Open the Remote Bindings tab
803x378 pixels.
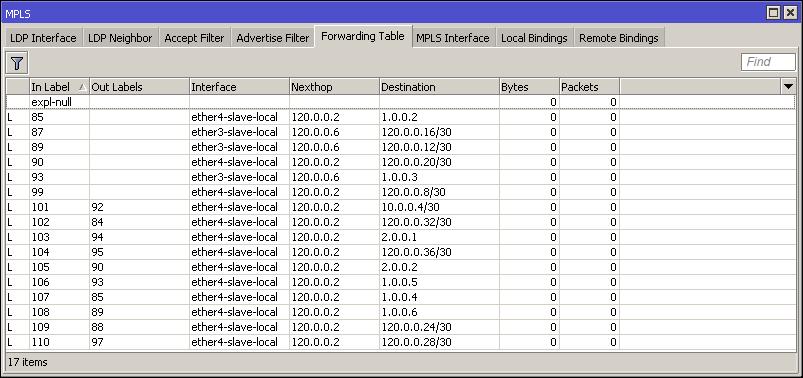(619, 38)
